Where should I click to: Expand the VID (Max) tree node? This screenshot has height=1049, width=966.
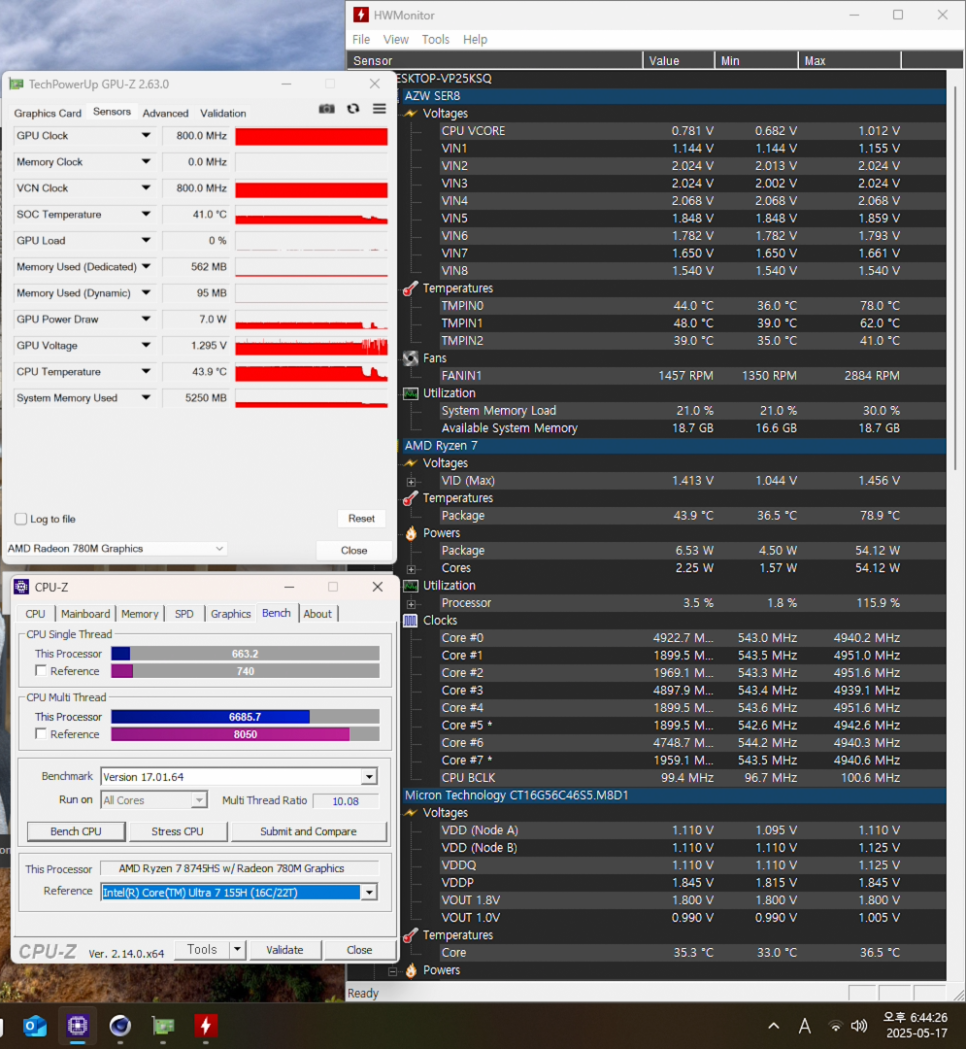click(x=411, y=482)
